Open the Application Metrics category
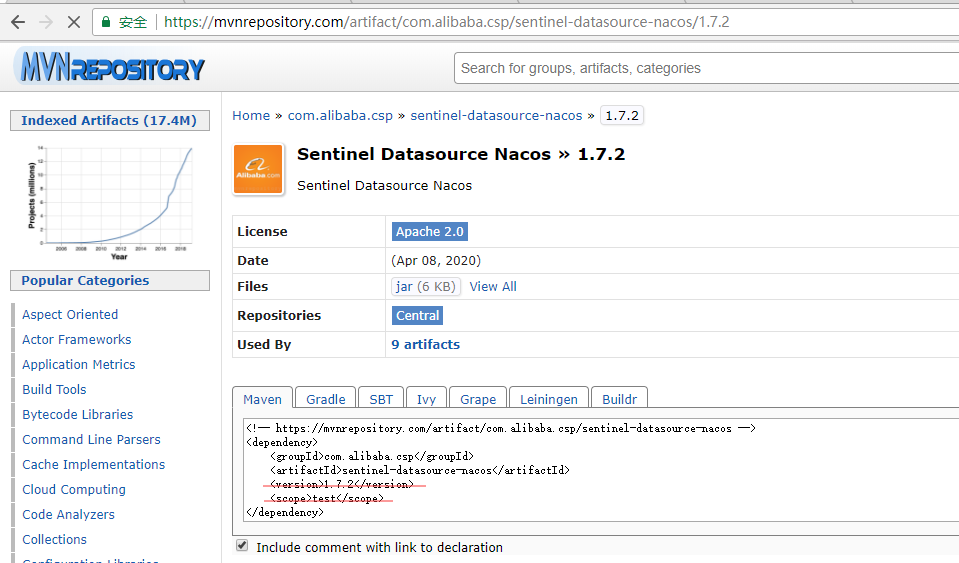Viewport: 959px width, 563px height. [x=79, y=364]
